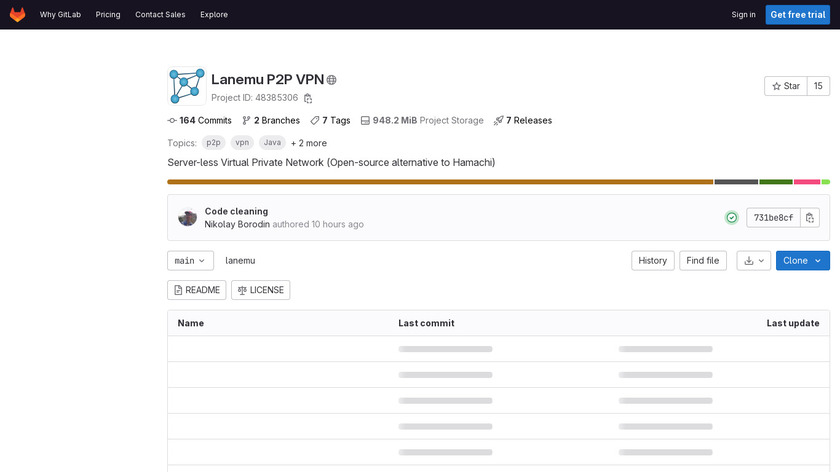Open the History view
840x472 pixels.
[652, 260]
